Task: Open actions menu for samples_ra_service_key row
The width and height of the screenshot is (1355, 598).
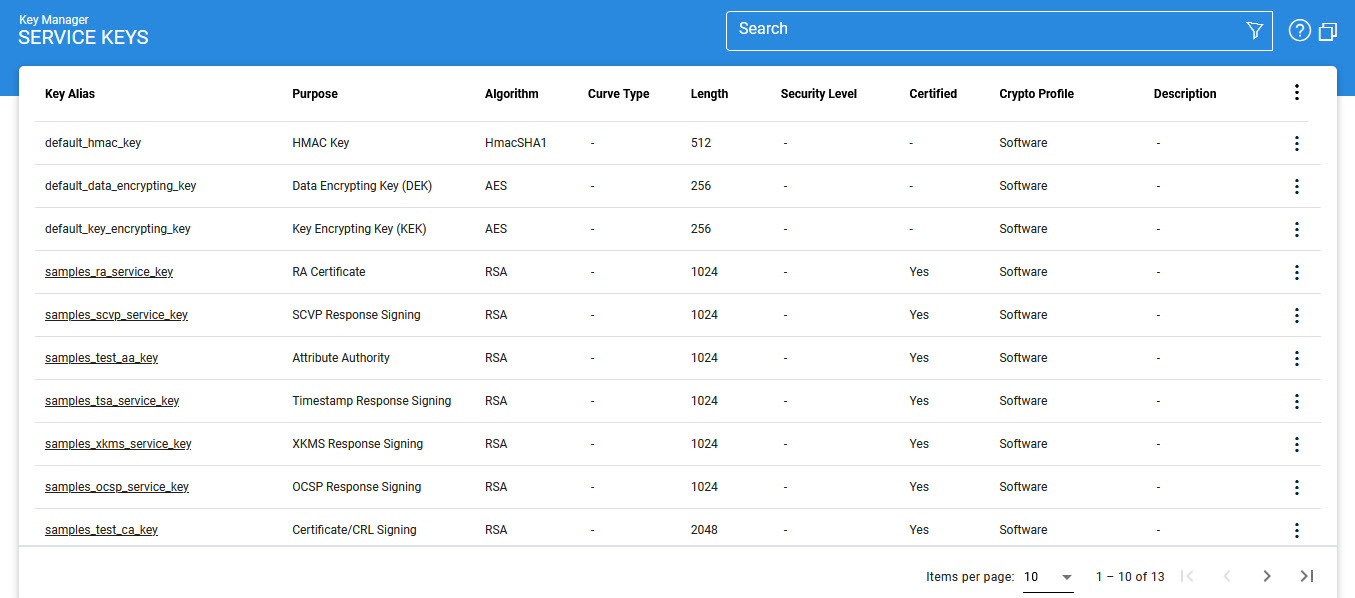Action: coord(1296,272)
